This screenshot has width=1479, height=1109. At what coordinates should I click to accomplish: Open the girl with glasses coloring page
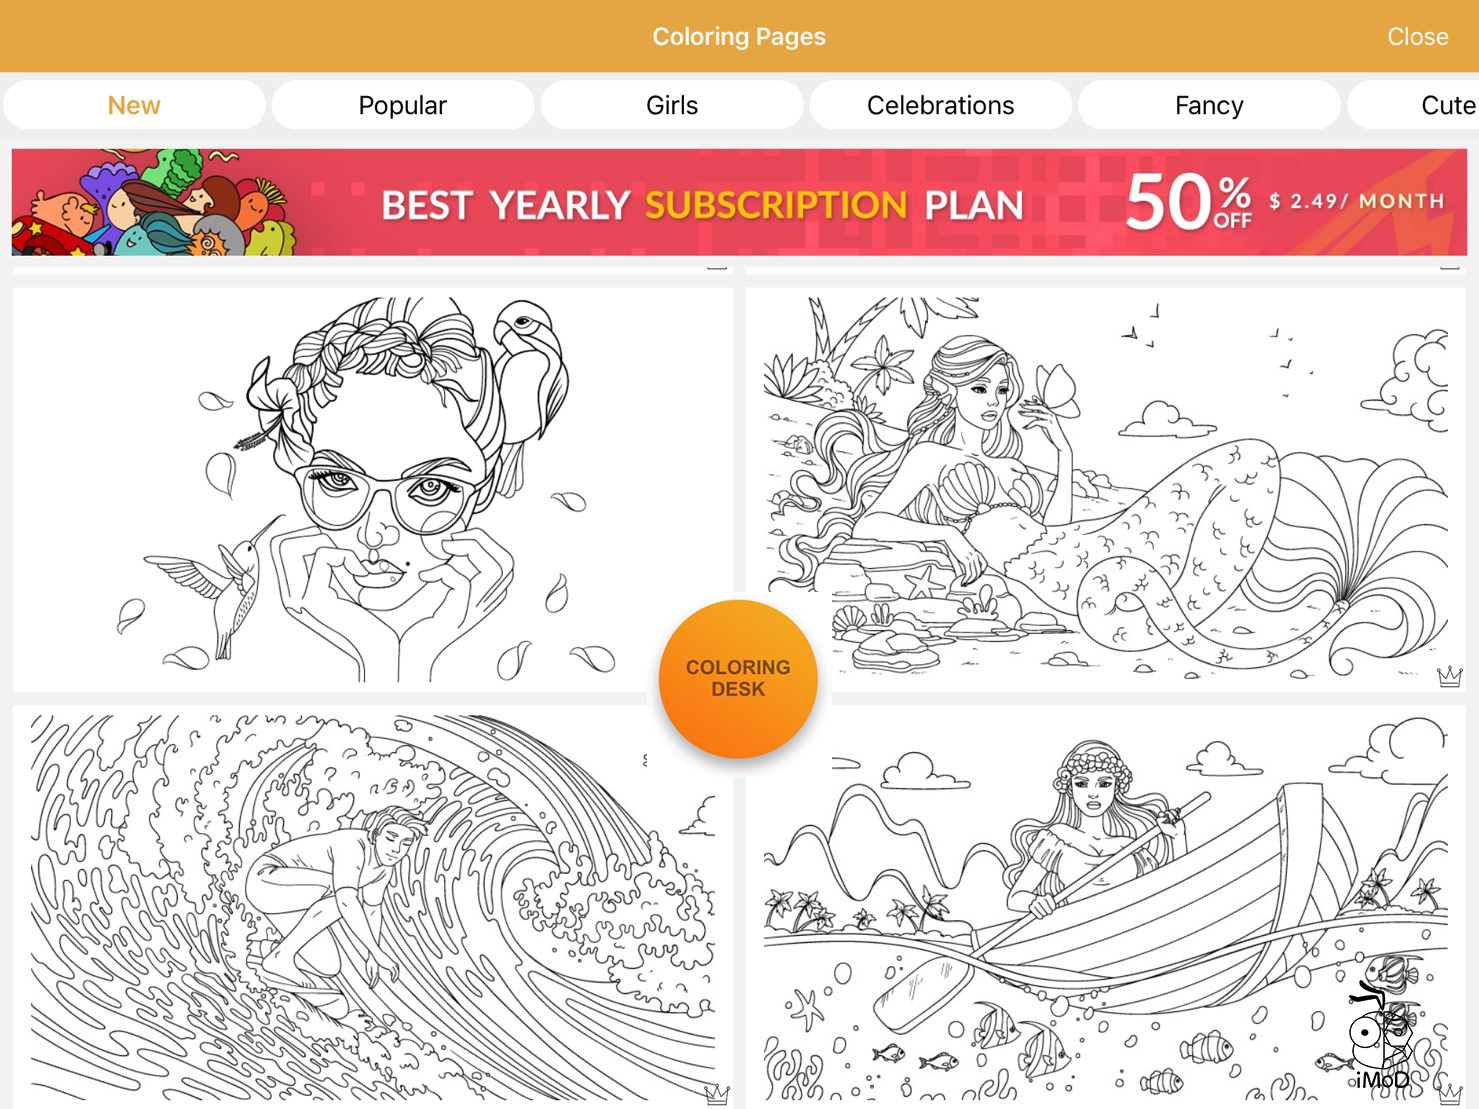pyautogui.click(x=372, y=489)
